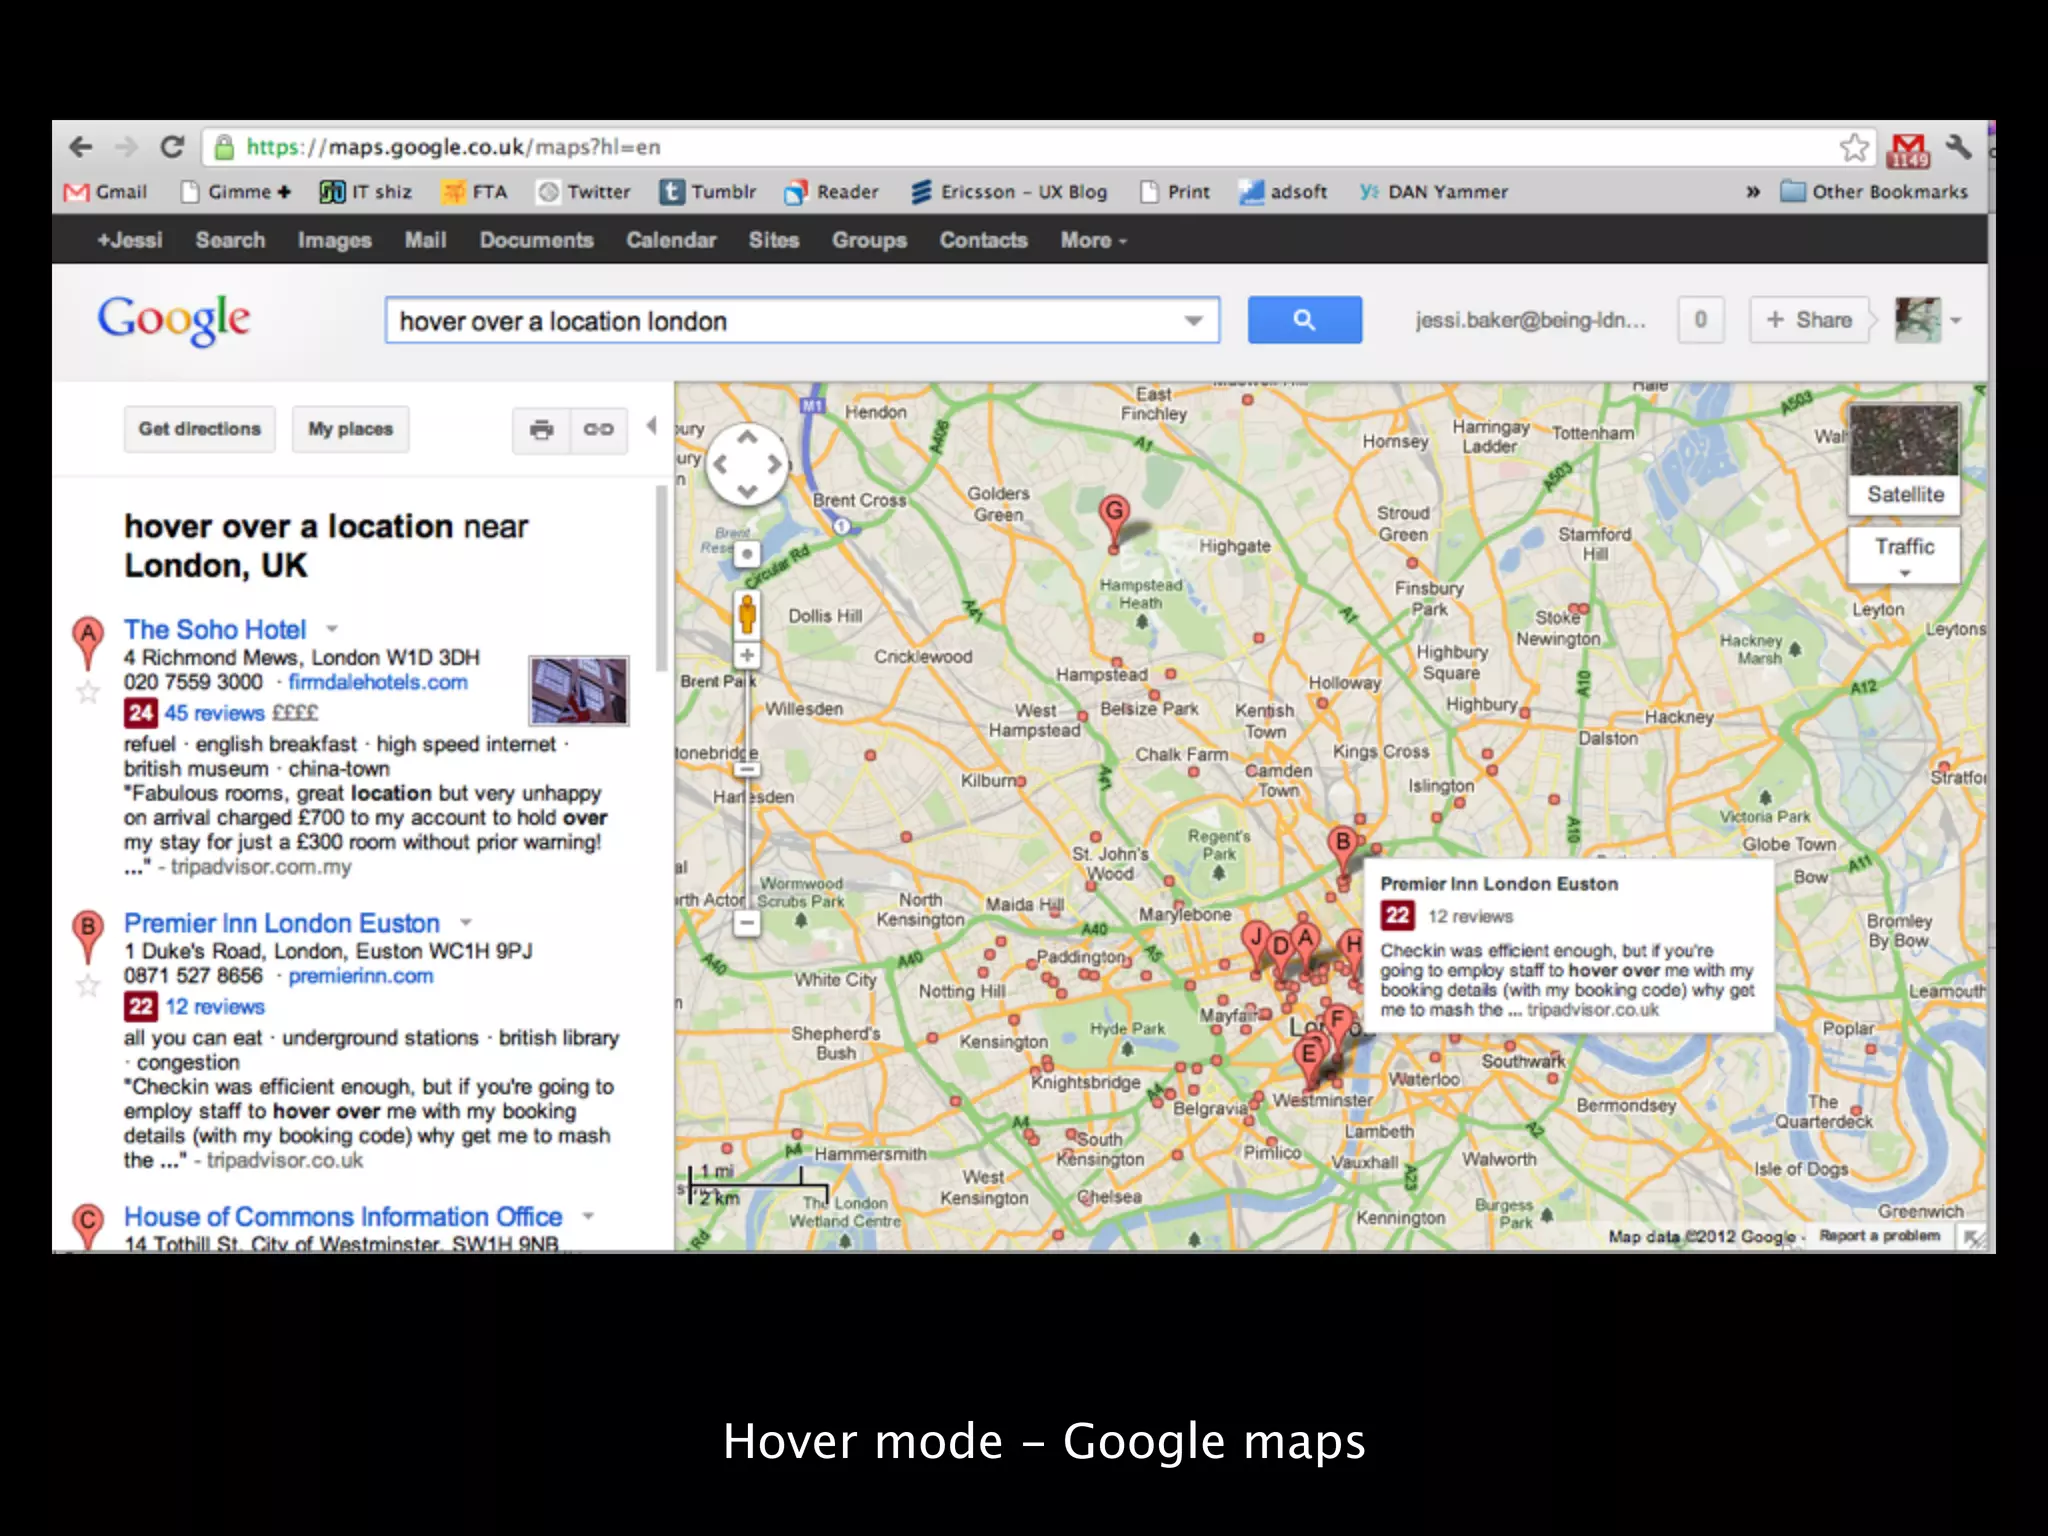The width and height of the screenshot is (2048, 1536).
Task: Open the More menu in Google bar
Action: pyautogui.click(x=1093, y=241)
